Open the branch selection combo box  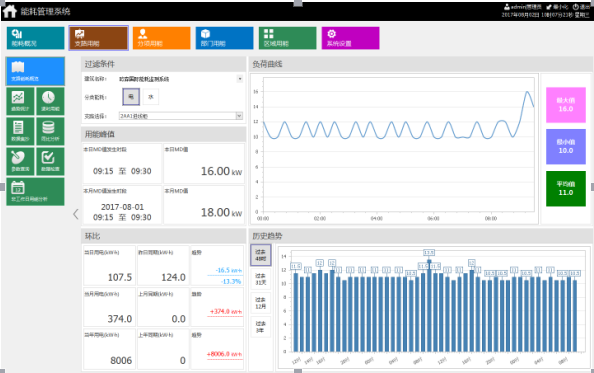181,116
